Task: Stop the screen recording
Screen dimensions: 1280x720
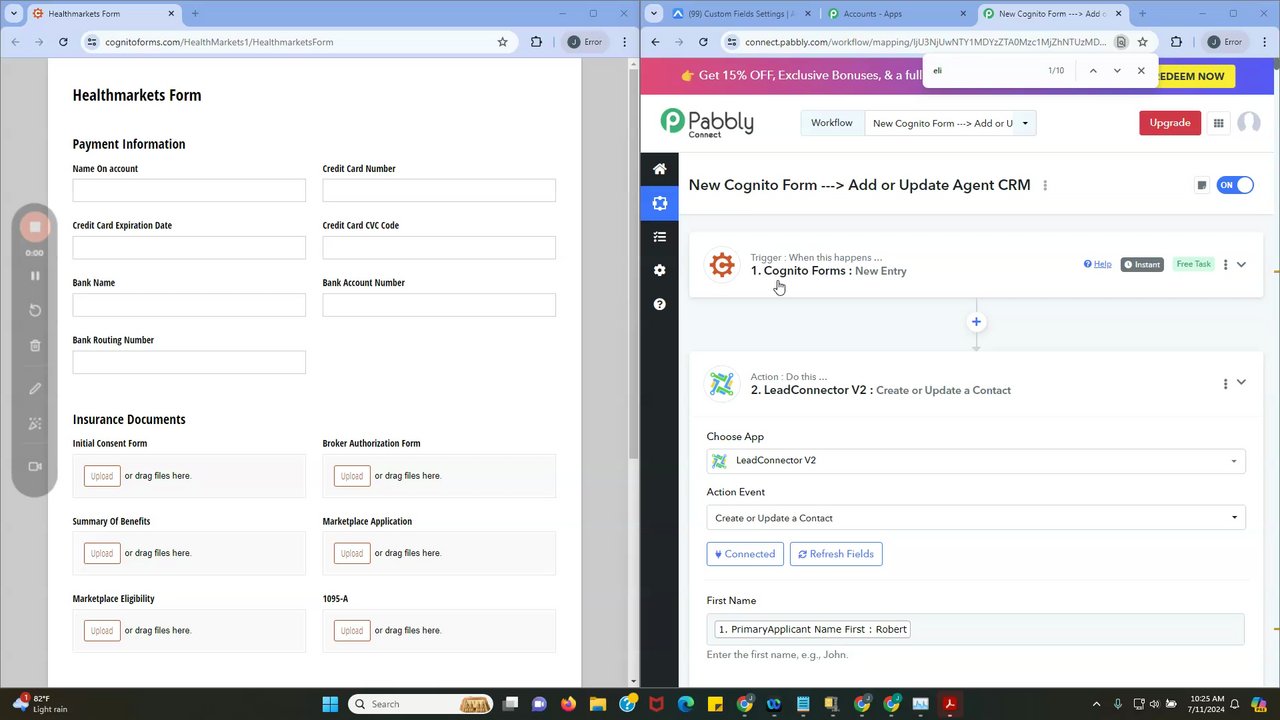Action: click(x=35, y=227)
